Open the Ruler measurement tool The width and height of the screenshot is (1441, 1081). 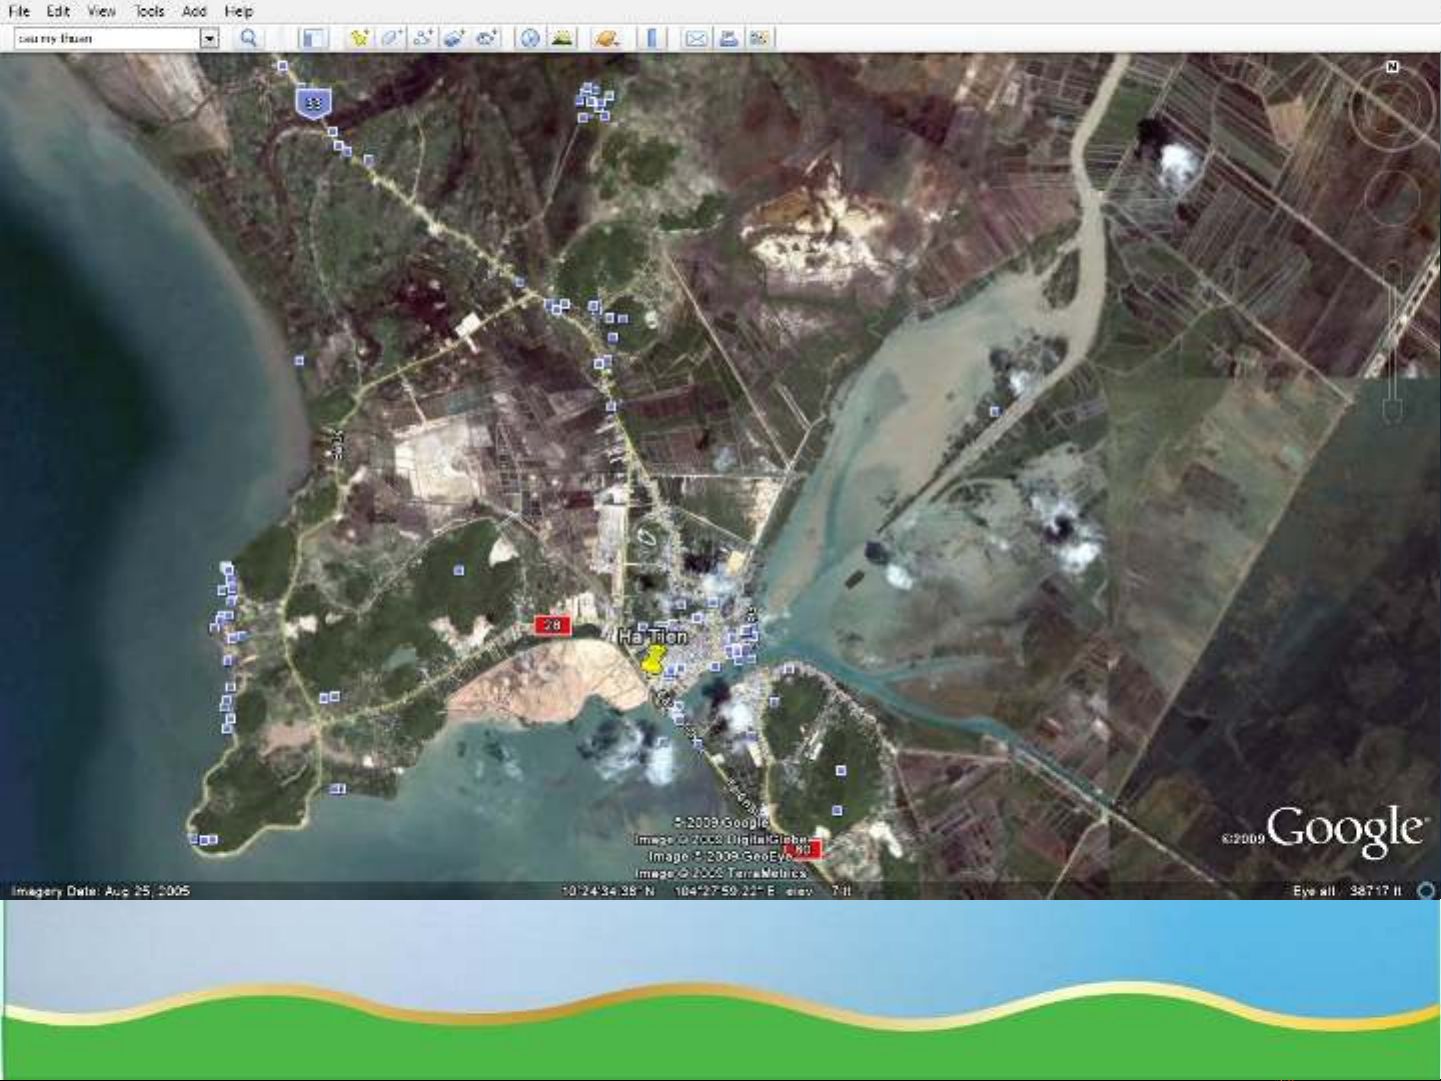pyautogui.click(x=652, y=39)
